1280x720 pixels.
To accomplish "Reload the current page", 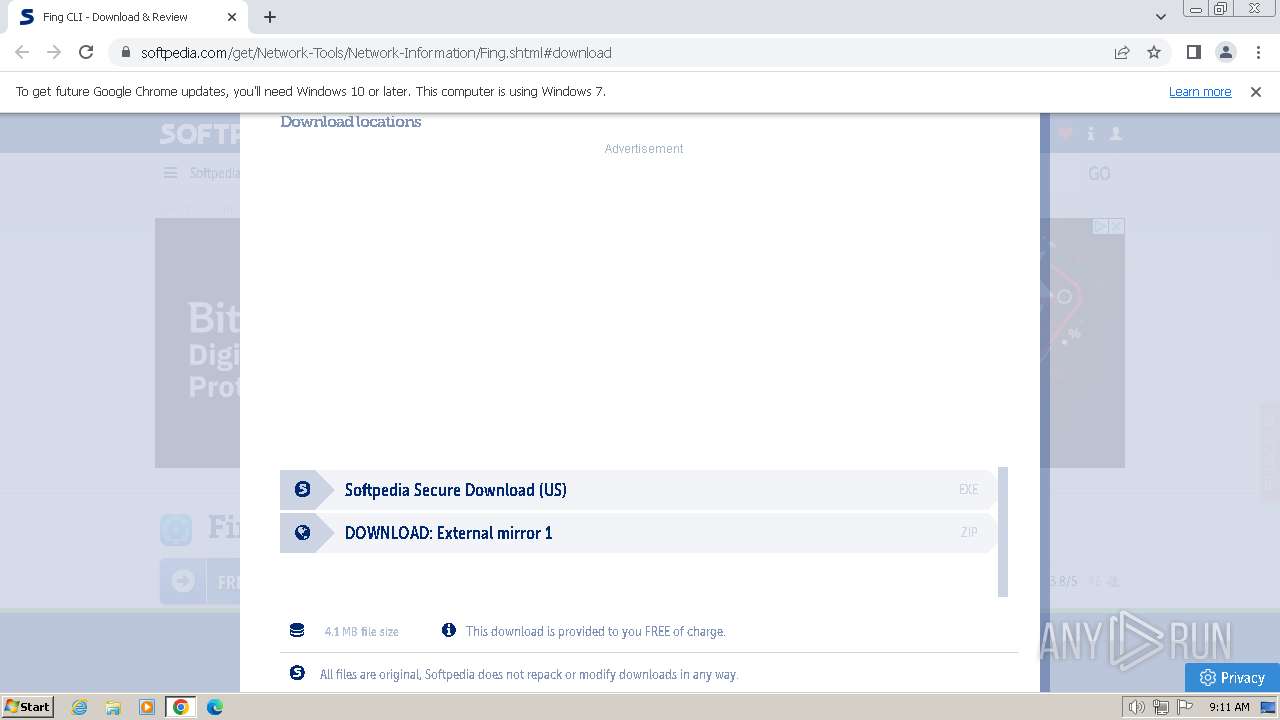I will pos(86,52).
